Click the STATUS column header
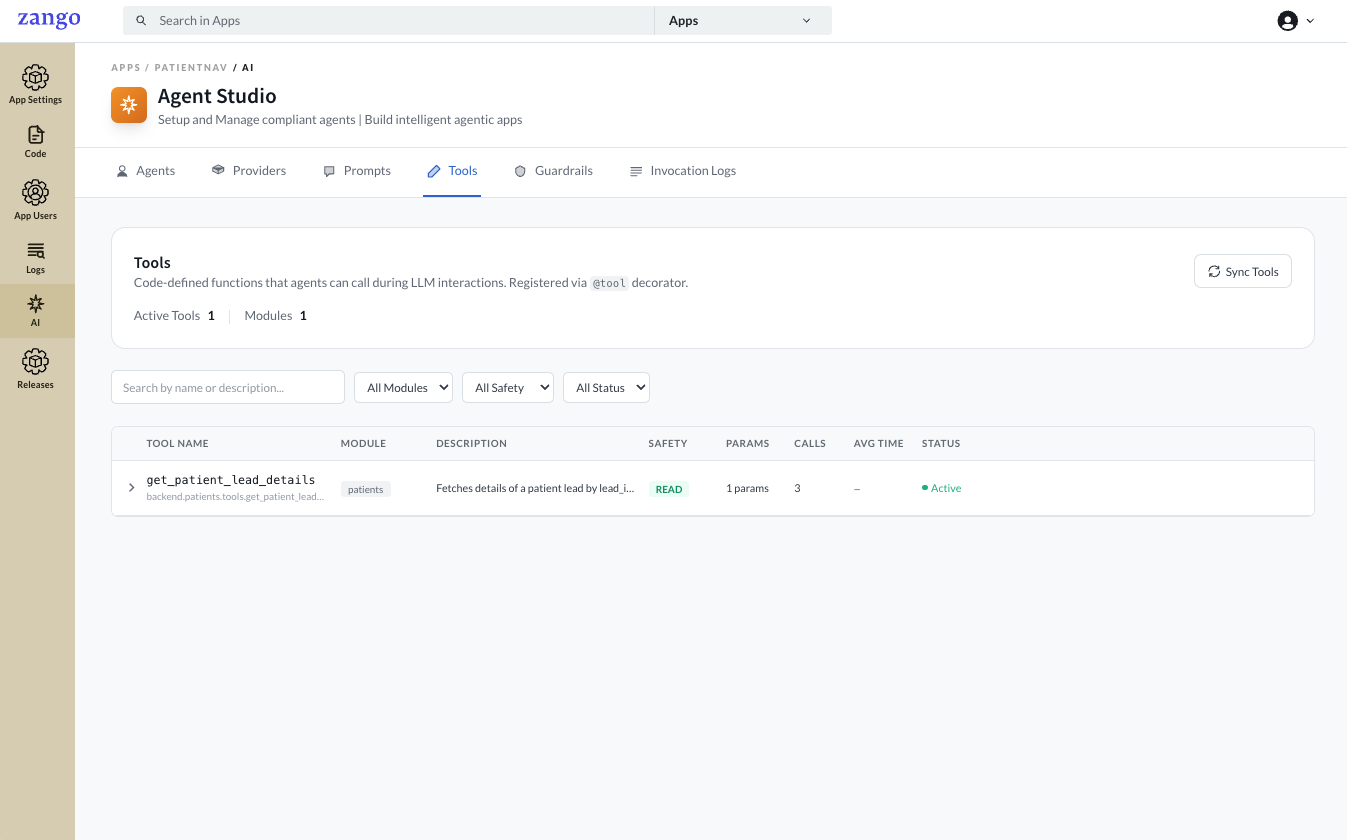The height and width of the screenshot is (840, 1347). coord(941,443)
